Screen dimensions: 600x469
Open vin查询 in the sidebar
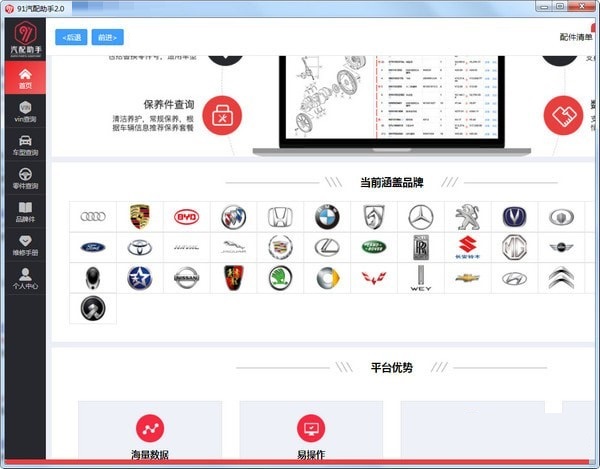tap(25, 112)
